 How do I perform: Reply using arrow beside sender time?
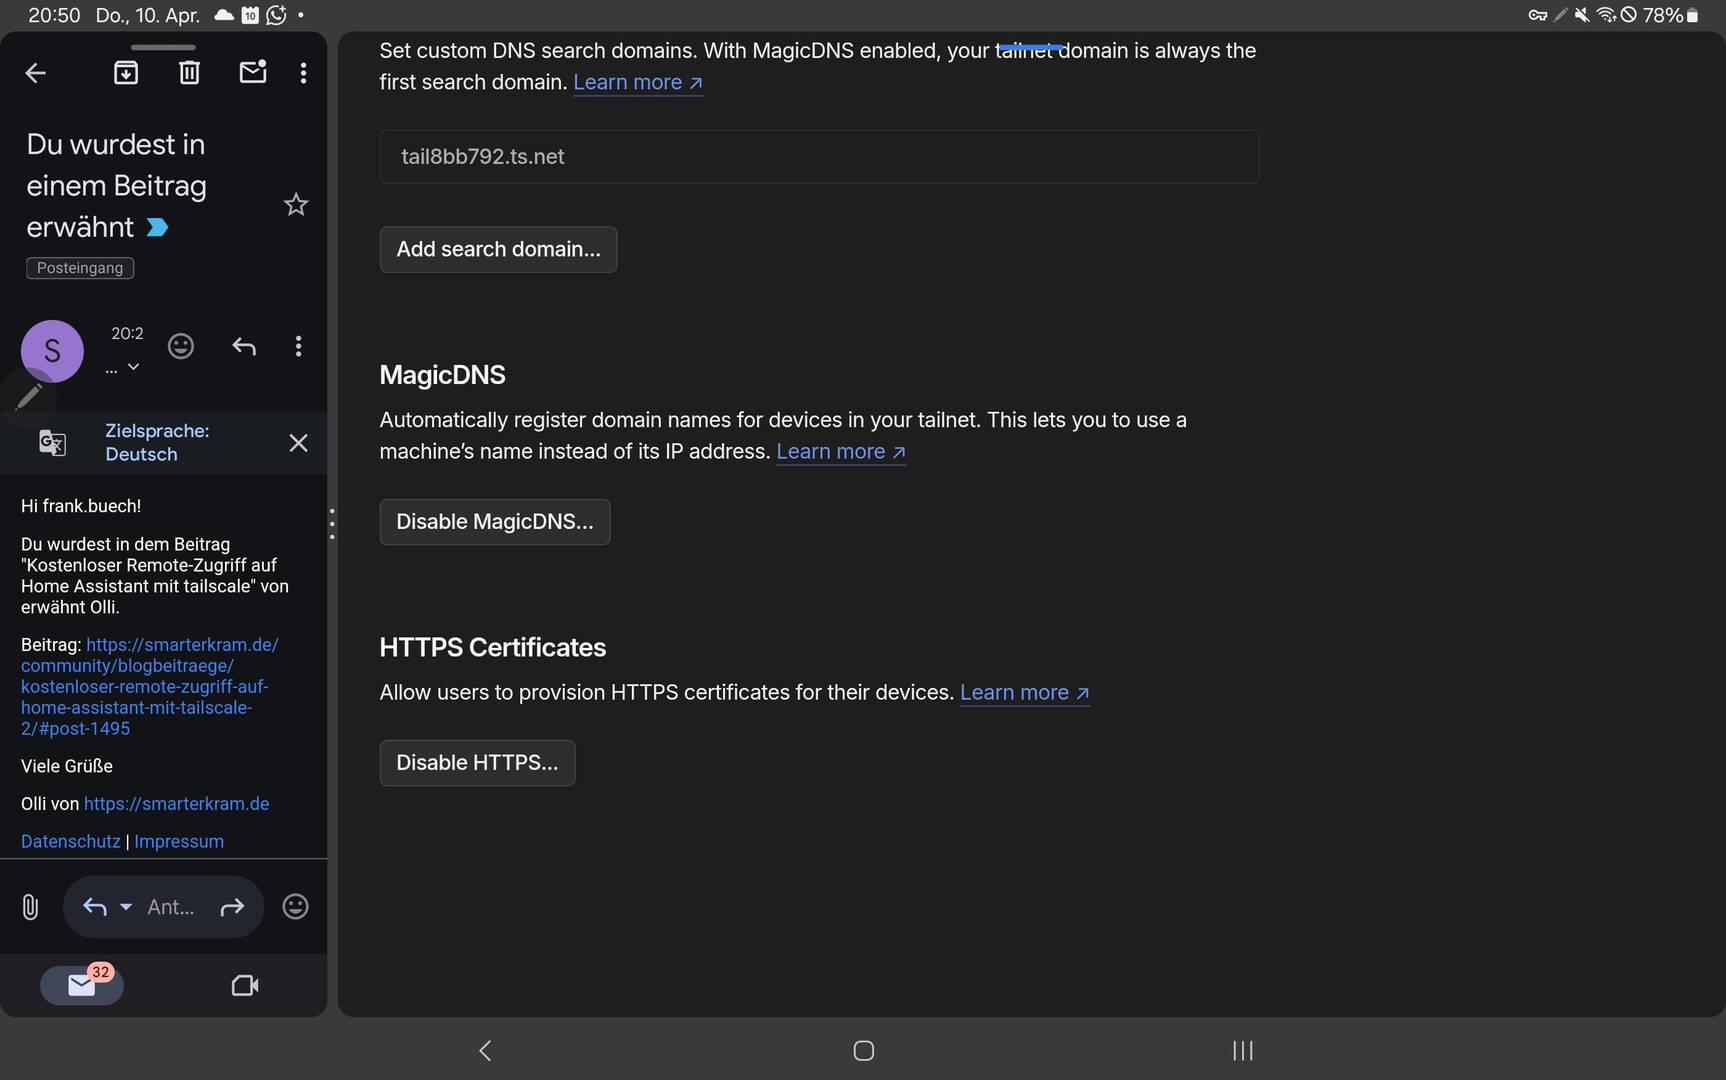coord(244,346)
